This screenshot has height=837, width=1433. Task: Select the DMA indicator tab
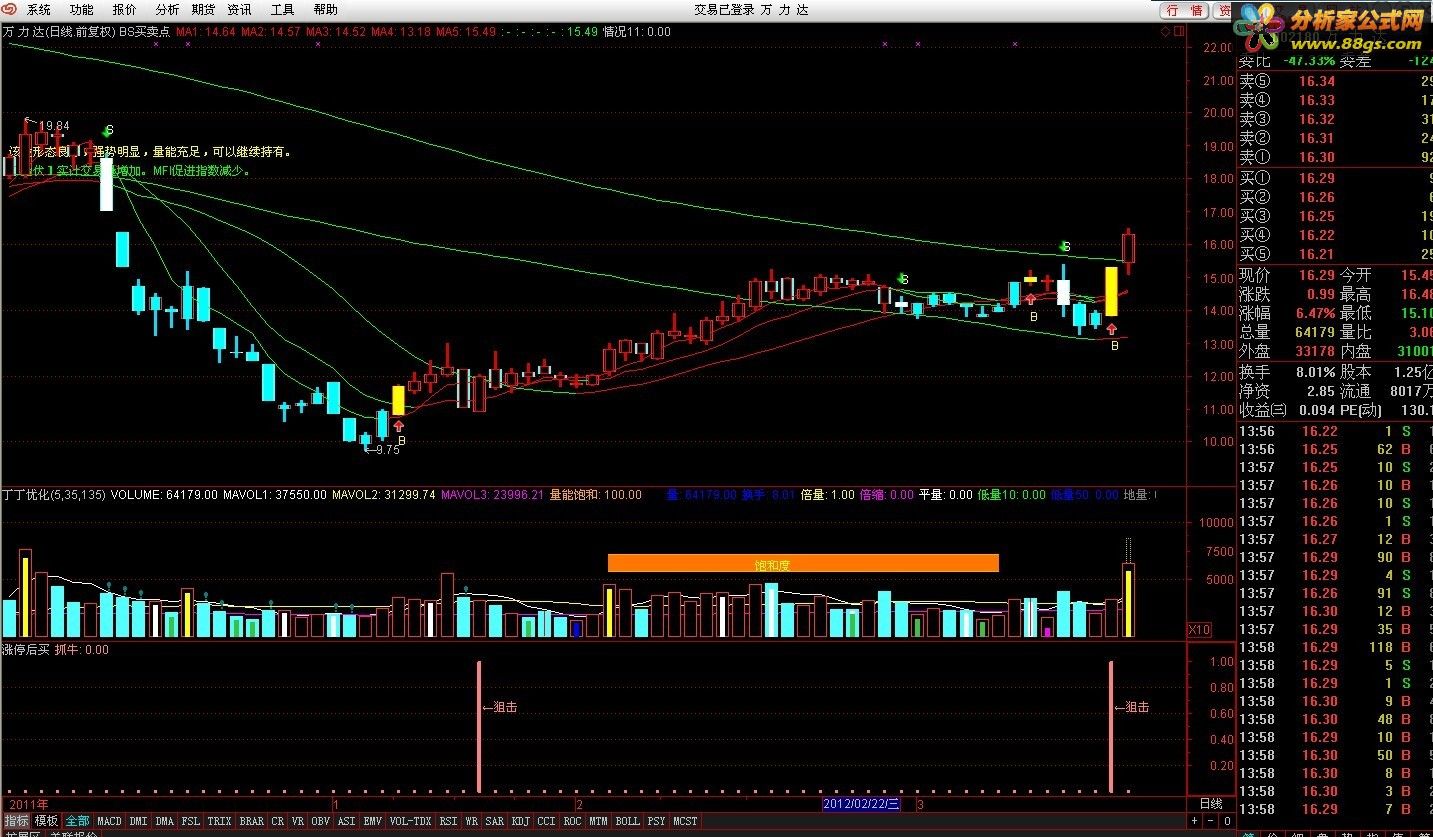coord(164,821)
